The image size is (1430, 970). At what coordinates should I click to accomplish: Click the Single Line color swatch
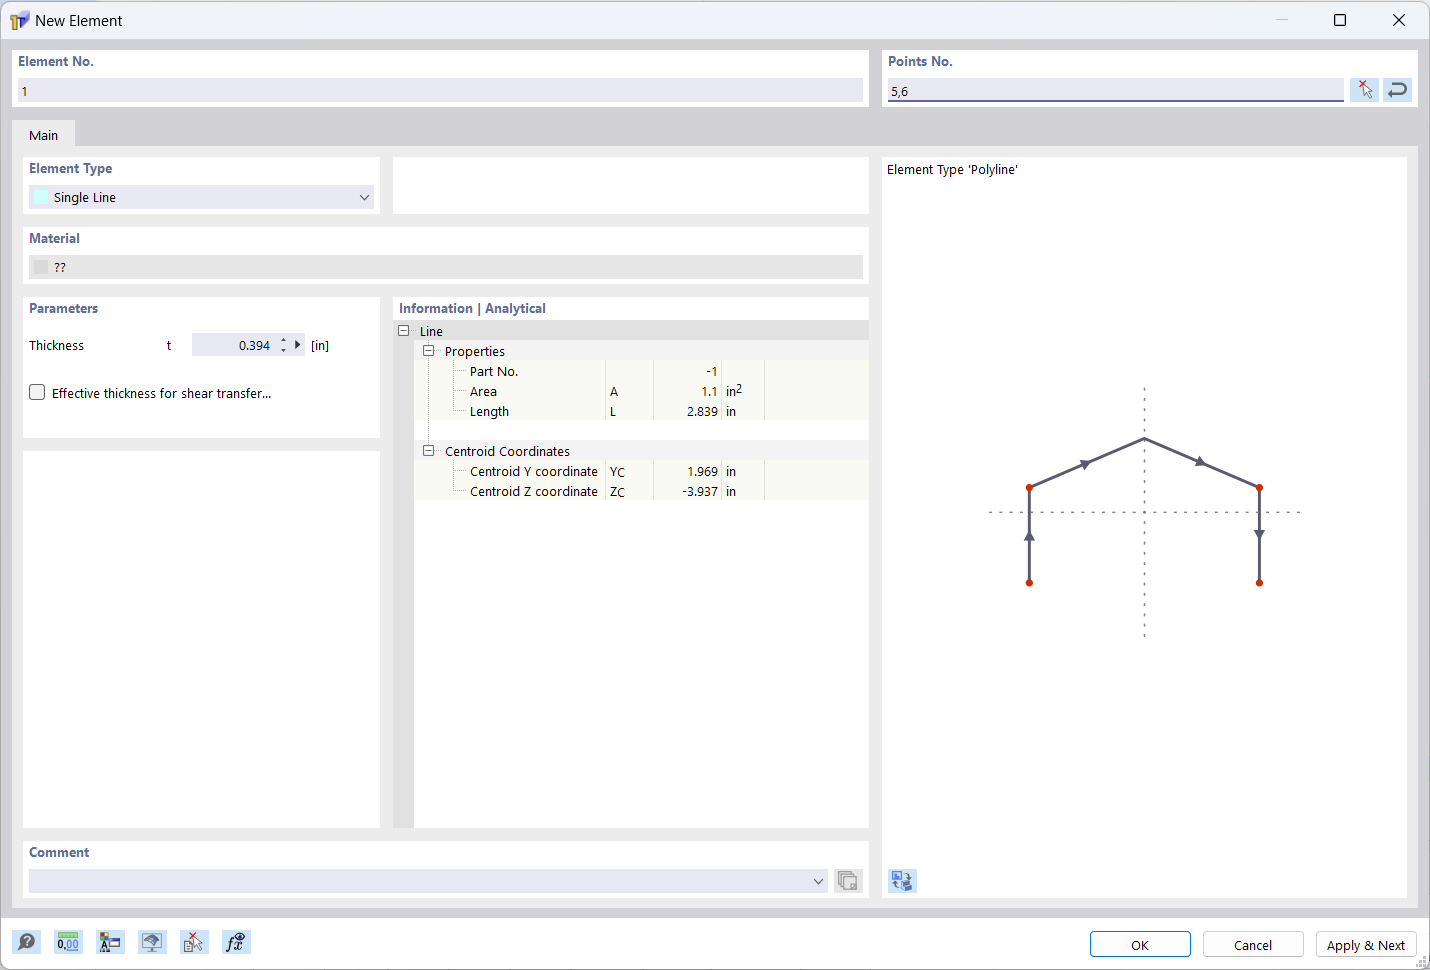(41, 197)
